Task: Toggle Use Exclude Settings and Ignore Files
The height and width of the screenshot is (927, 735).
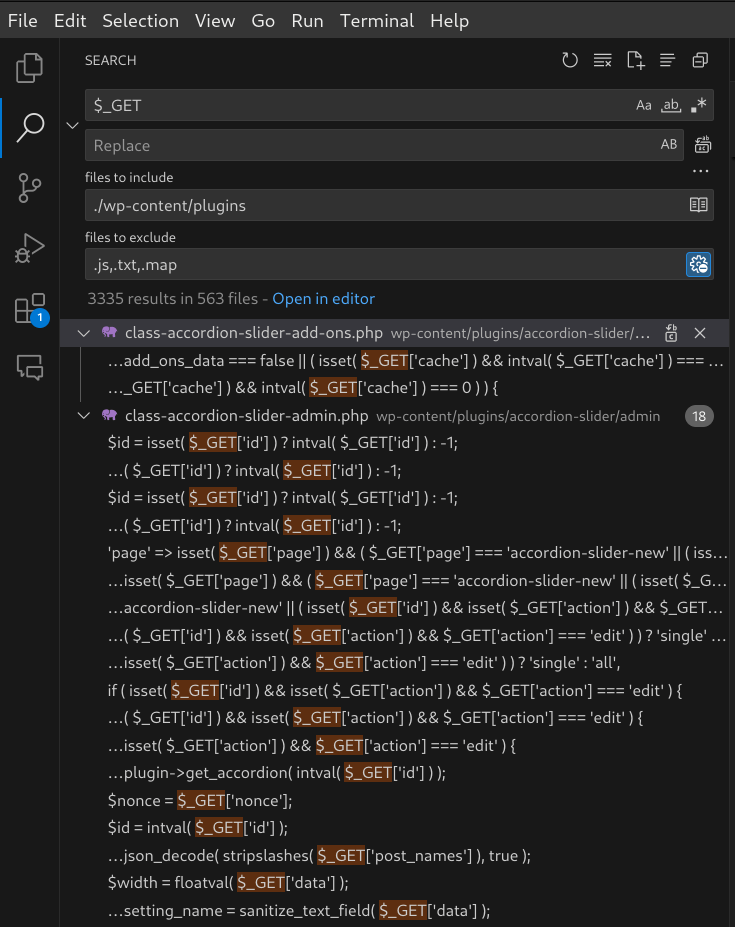Action: 698,264
